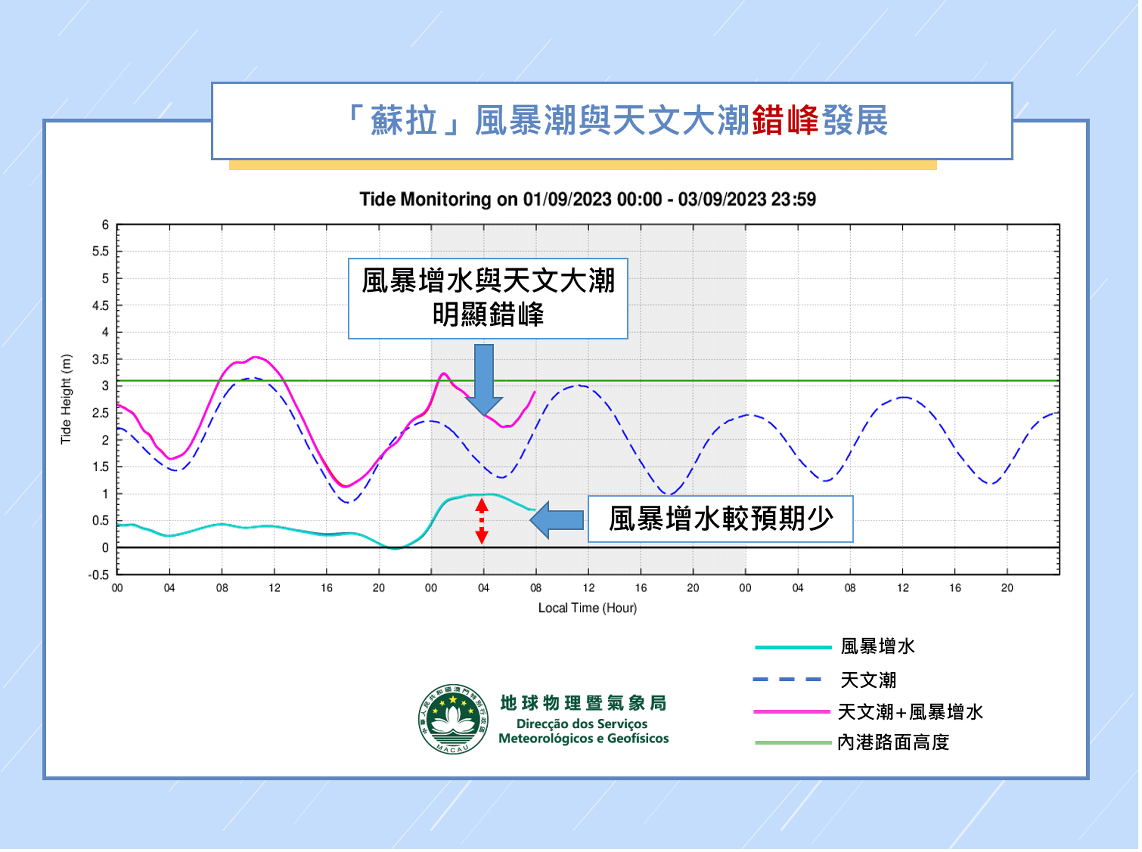The width and height of the screenshot is (1142, 852).
Task: Click the text 地球物理暨氣象局
Action: click(585, 705)
